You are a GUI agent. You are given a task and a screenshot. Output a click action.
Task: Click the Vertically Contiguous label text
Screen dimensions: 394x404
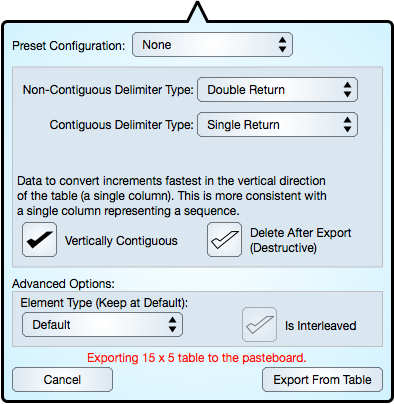(121, 241)
